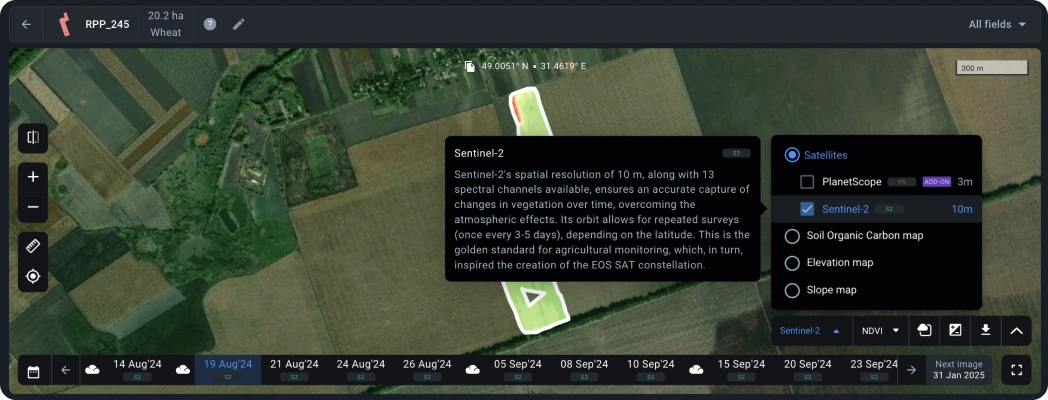Open the calendar date picker

(x=33, y=371)
